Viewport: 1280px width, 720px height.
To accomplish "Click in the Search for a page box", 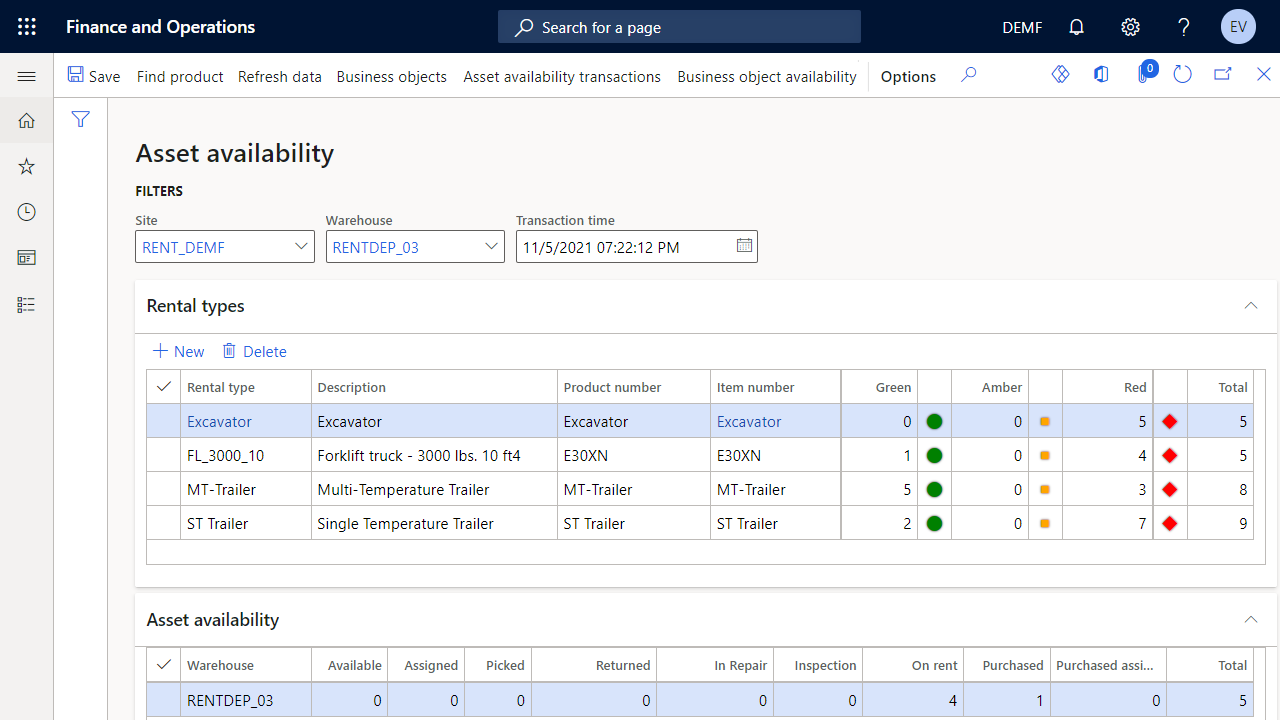I will click(x=679, y=27).
